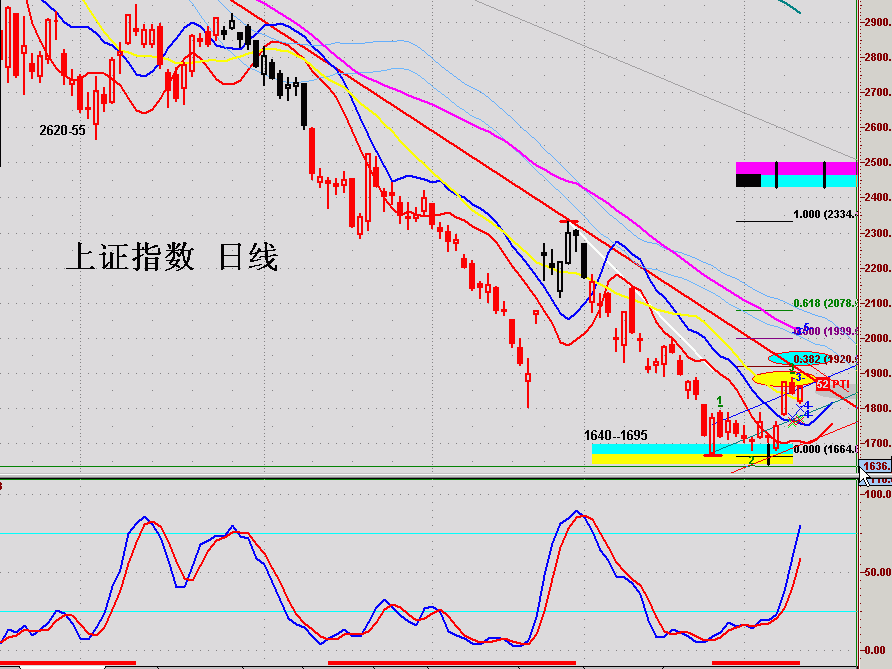Click the 2000 price axis label

tap(877, 338)
